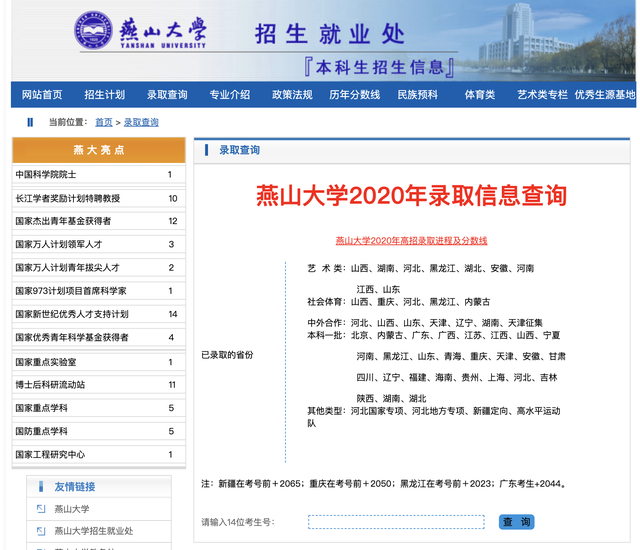
Task: Click the 博士后科研流动站 row
Action: point(99,385)
